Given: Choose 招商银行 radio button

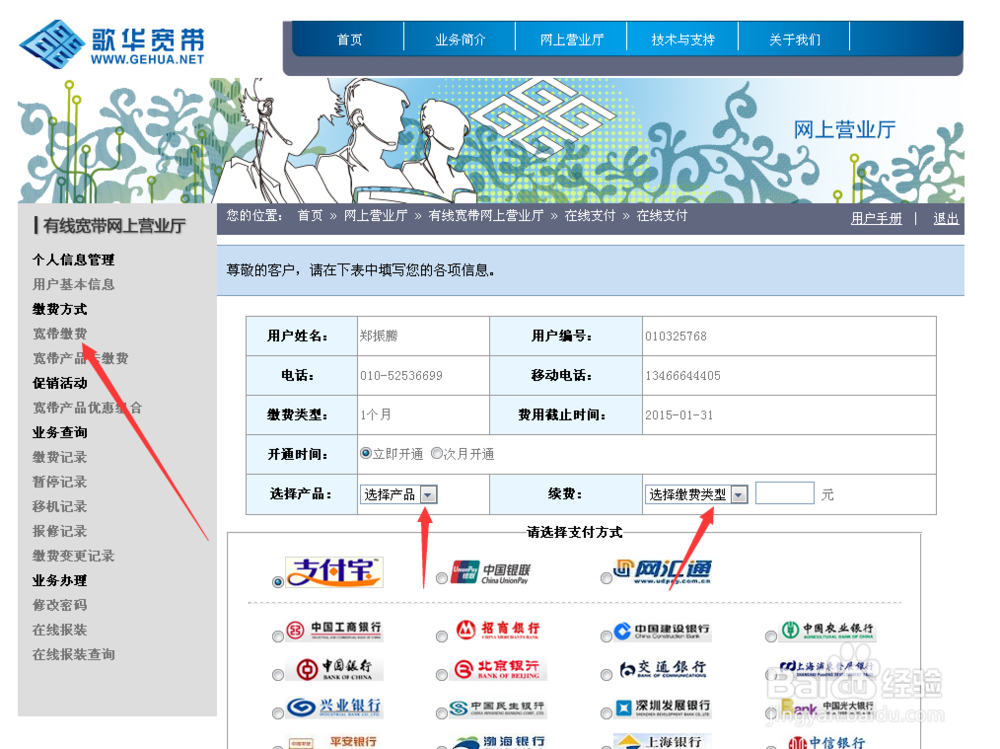Looking at the screenshot, I should 441,636.
